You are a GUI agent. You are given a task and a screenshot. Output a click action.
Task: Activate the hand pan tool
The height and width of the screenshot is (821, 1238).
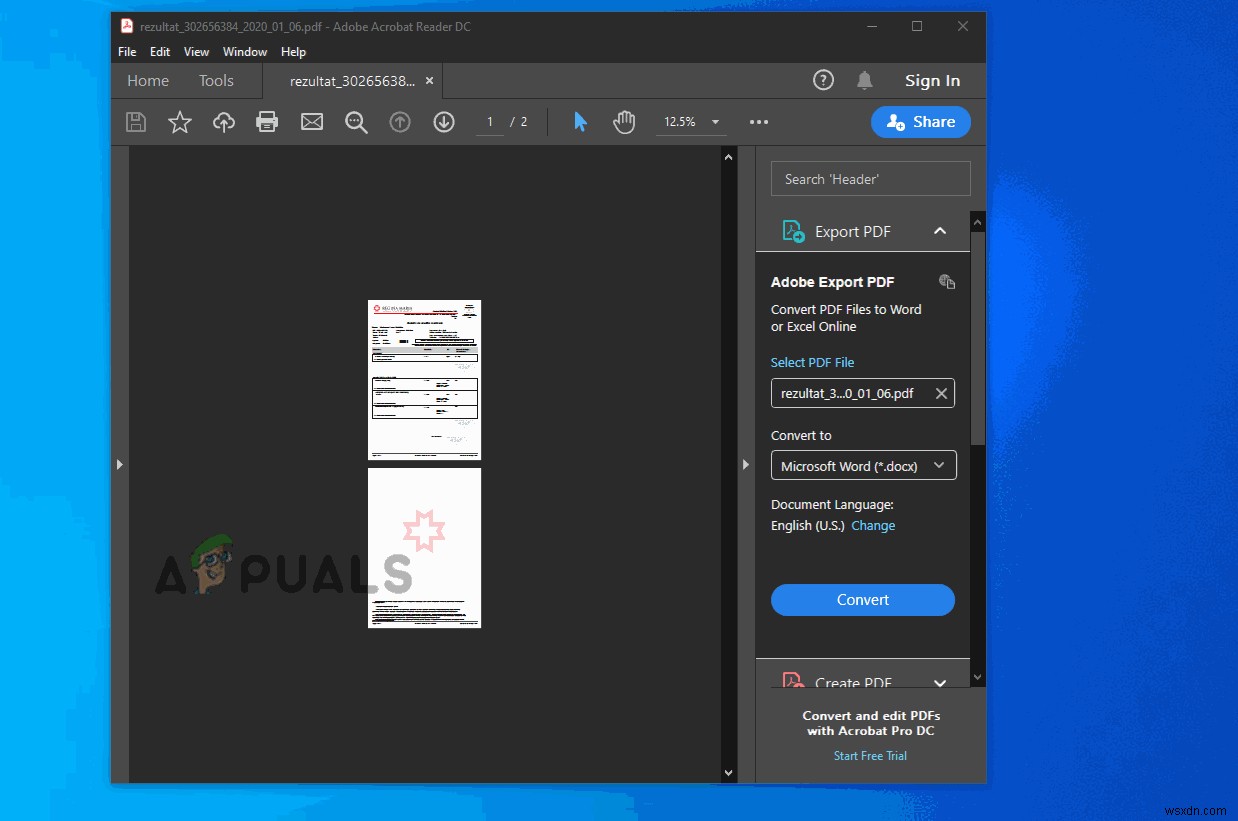pyautogui.click(x=624, y=121)
